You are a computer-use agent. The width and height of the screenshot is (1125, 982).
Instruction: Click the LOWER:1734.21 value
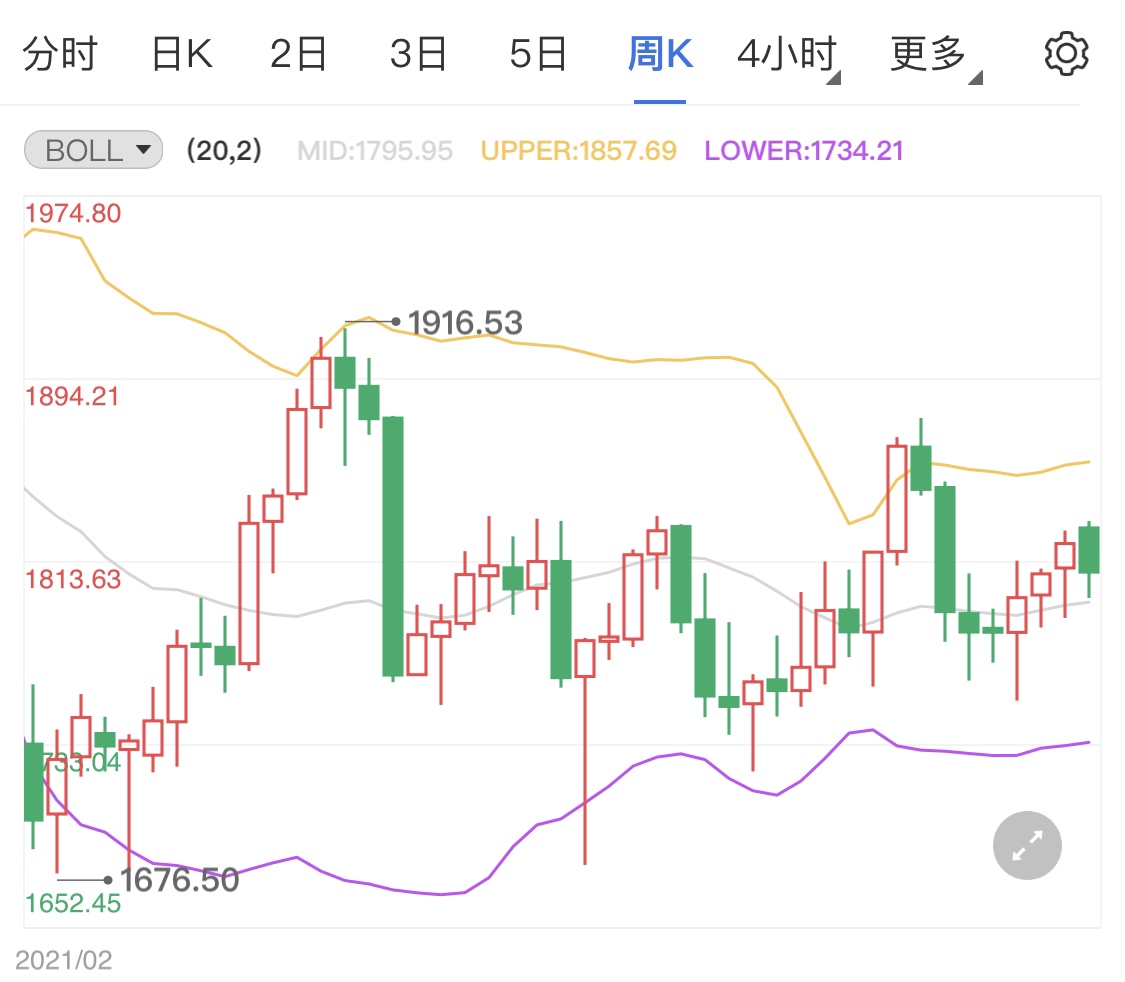[x=804, y=151]
